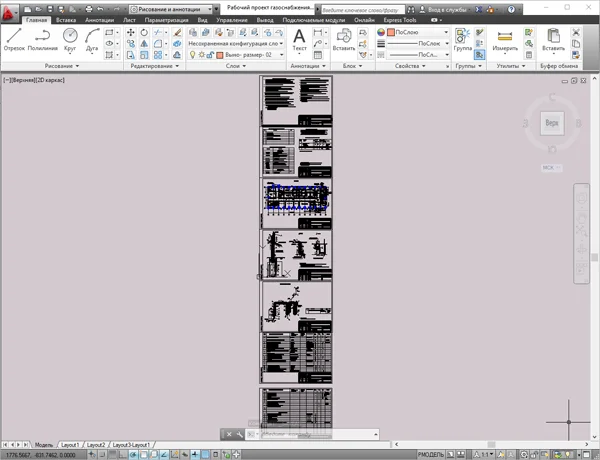The image size is (600, 460).
Task: Click the МСК coordinate system button
Action: [551, 168]
